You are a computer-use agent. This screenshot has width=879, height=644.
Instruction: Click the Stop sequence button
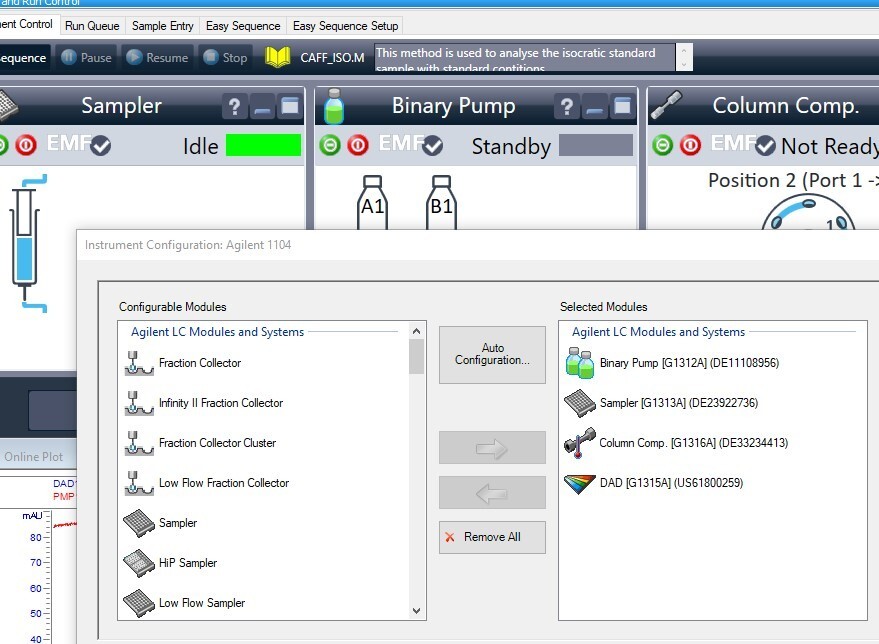(225, 57)
